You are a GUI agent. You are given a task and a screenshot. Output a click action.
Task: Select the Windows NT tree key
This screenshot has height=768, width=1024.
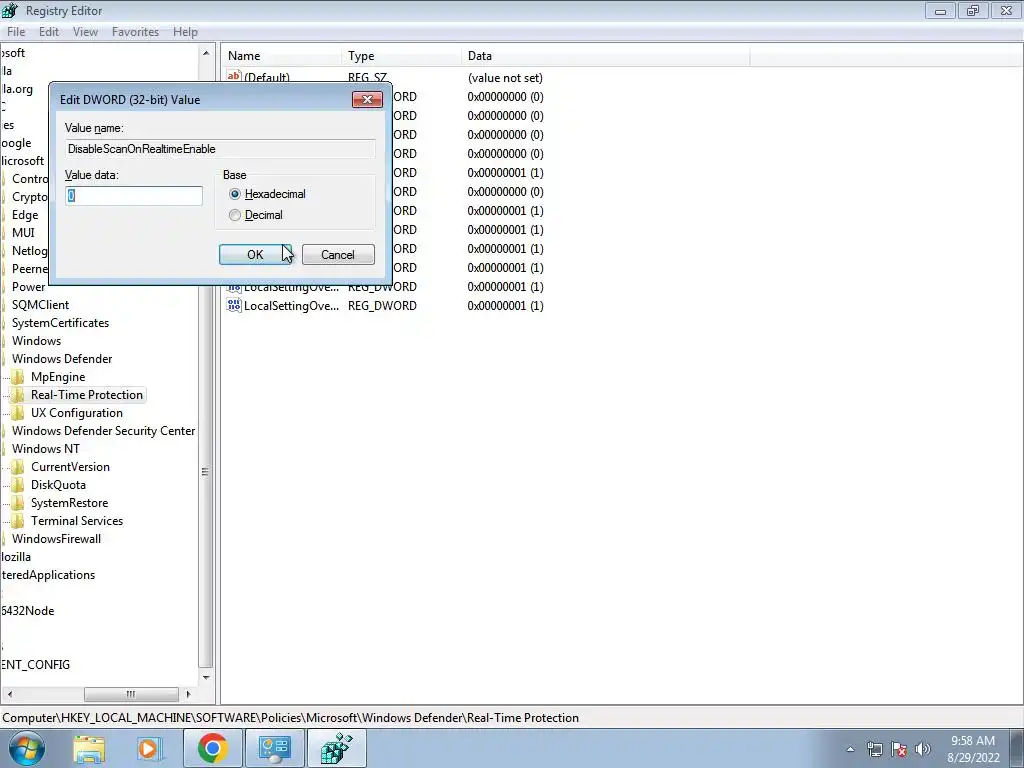click(46, 449)
